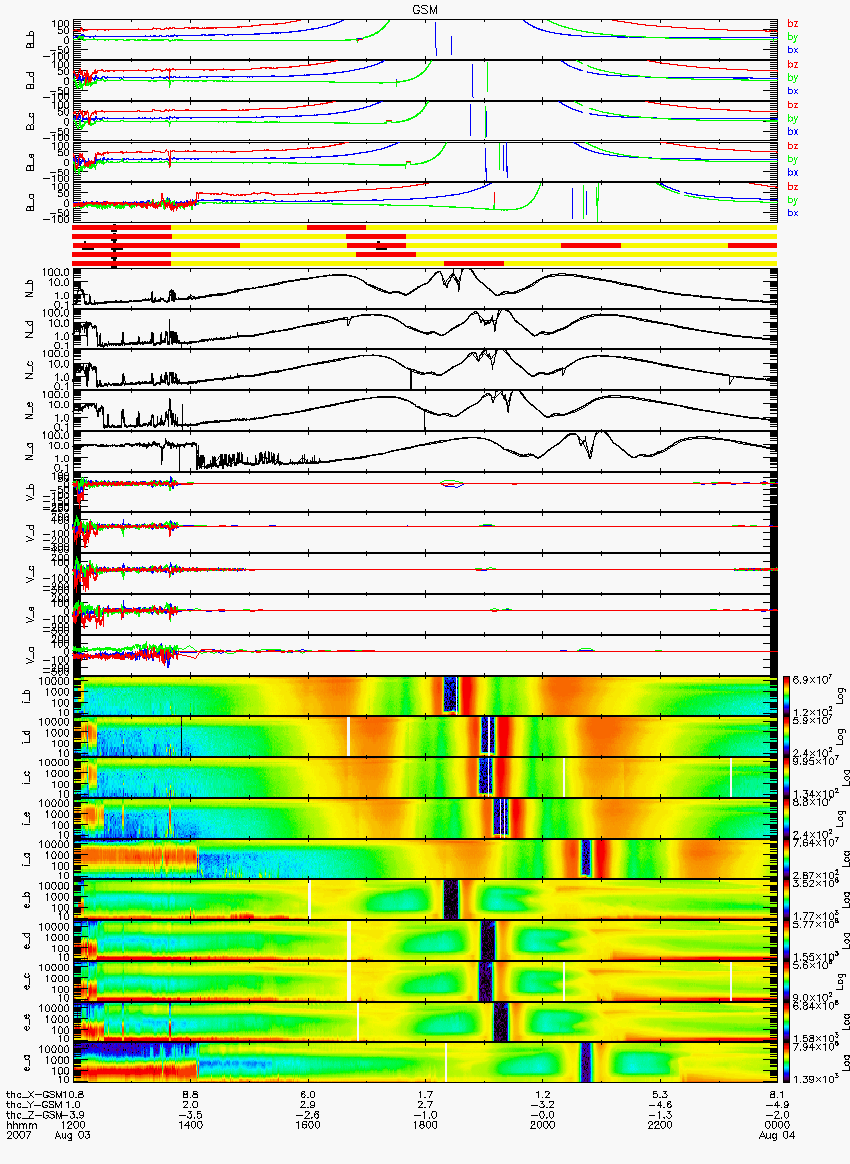Click the Aug 03 date label
The height and width of the screenshot is (1164, 850).
point(73,1136)
